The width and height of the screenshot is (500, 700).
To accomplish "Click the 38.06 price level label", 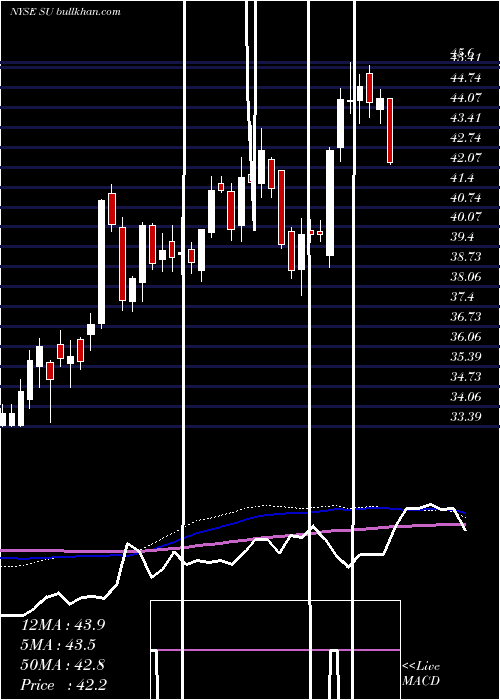I will click(x=466, y=277).
